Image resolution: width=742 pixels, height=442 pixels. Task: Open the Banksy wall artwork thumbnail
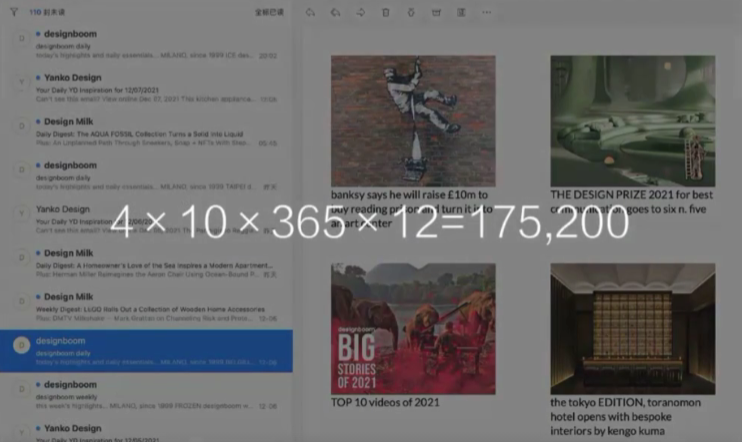pyautogui.click(x=413, y=121)
